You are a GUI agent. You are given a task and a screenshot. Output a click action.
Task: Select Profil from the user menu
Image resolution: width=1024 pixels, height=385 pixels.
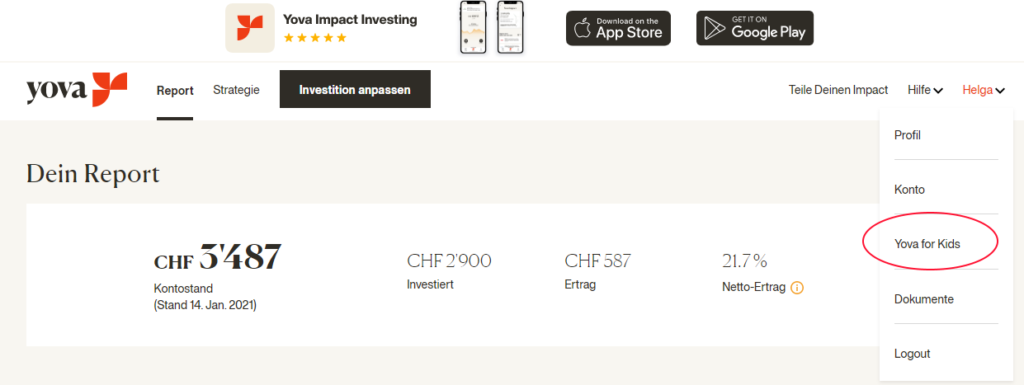tap(946, 135)
